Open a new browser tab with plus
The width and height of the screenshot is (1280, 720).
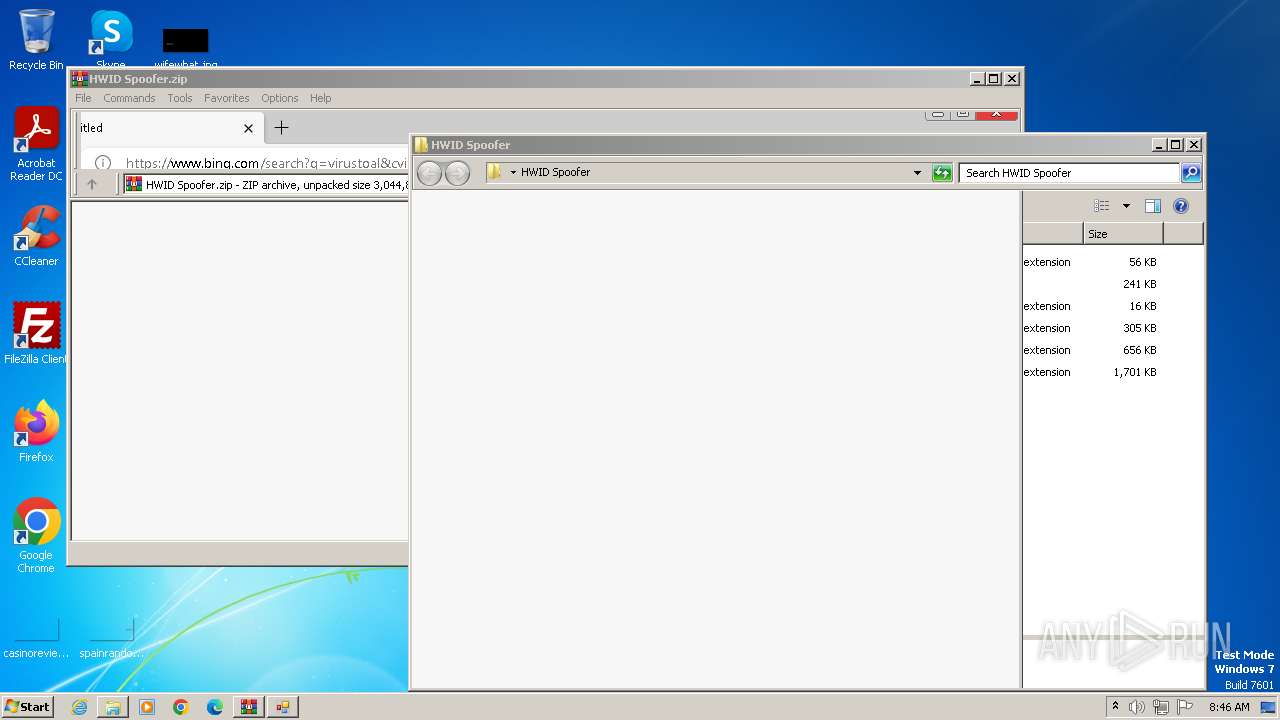(x=281, y=127)
